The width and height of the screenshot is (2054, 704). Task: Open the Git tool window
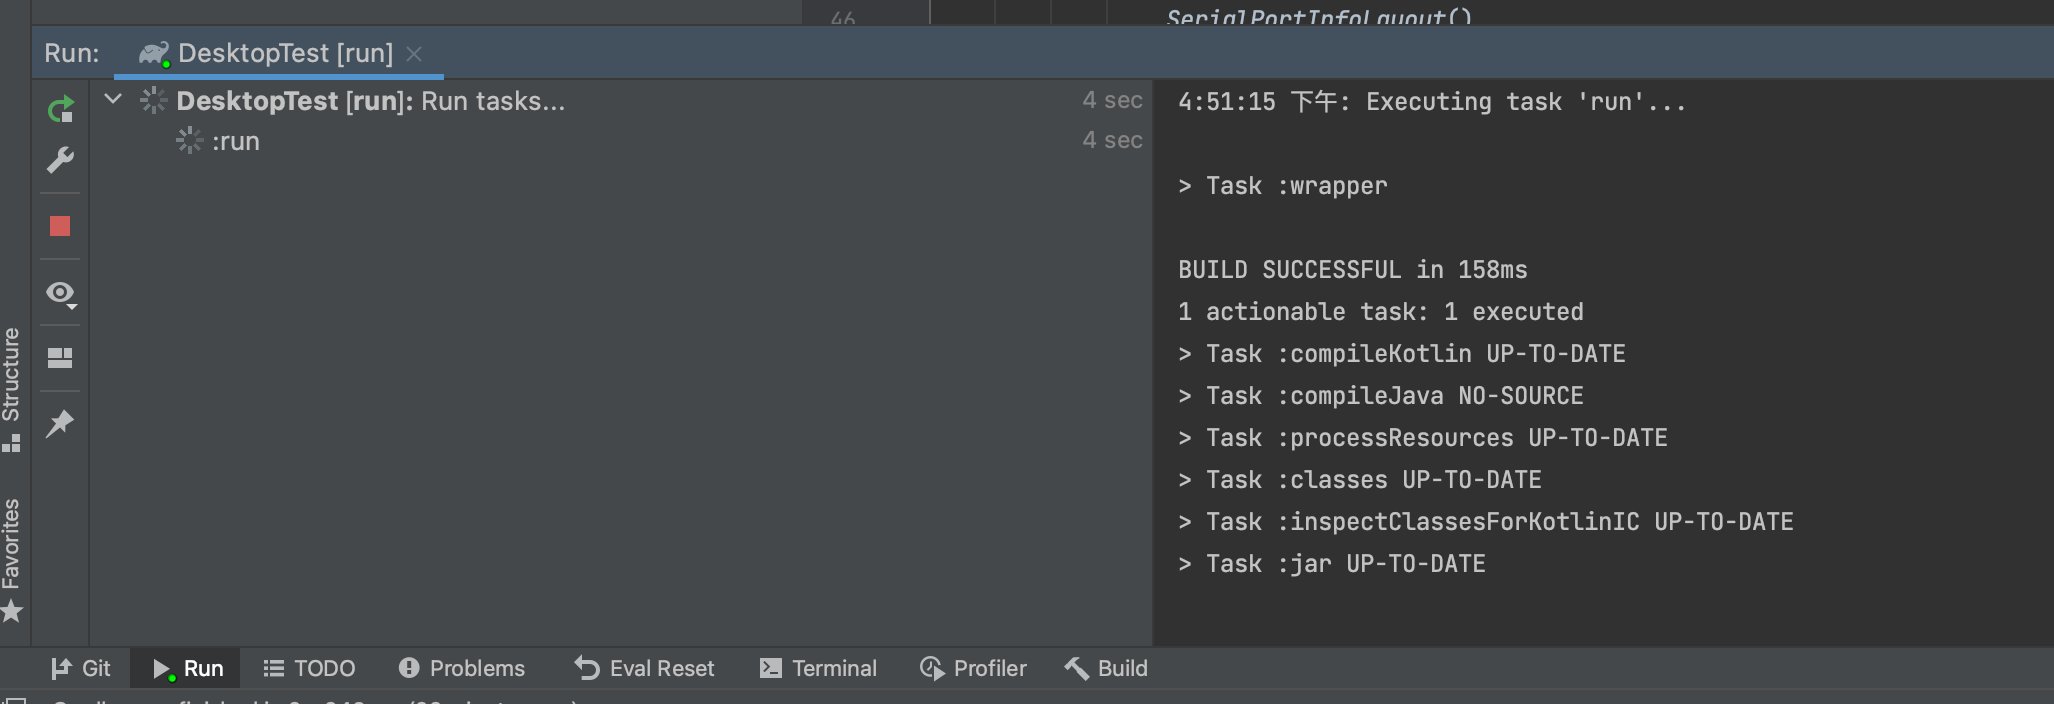click(x=81, y=668)
